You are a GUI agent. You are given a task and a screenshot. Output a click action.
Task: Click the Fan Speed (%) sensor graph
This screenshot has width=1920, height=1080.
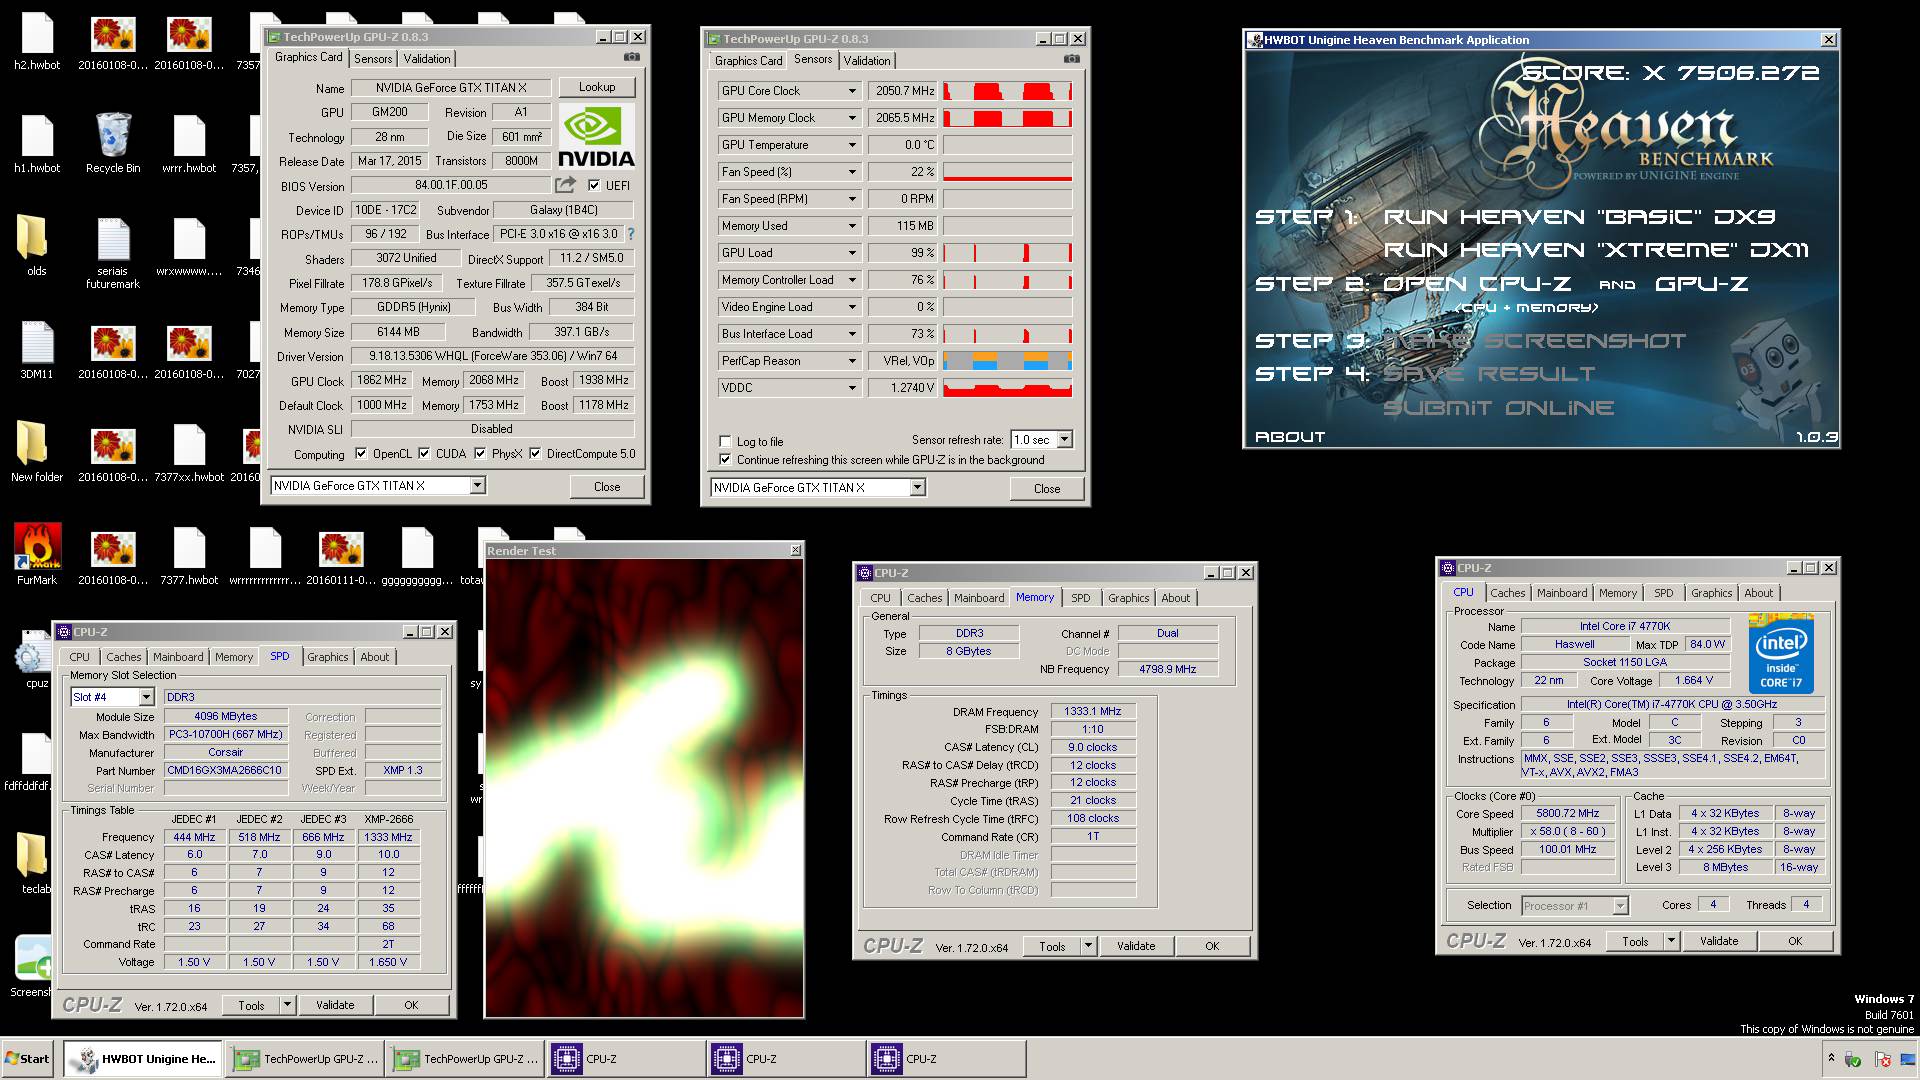tap(1007, 172)
